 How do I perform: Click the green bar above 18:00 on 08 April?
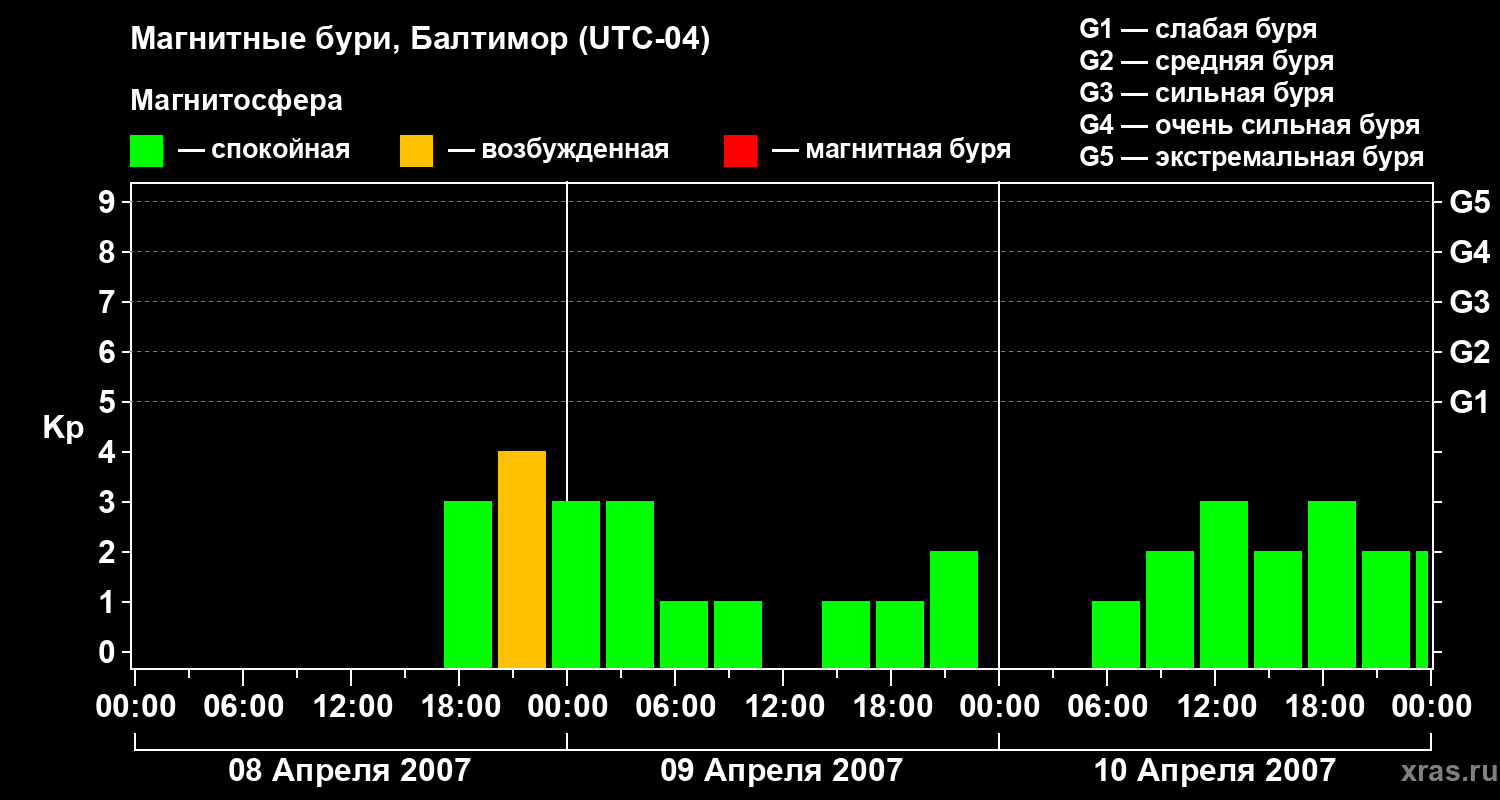coord(468,584)
